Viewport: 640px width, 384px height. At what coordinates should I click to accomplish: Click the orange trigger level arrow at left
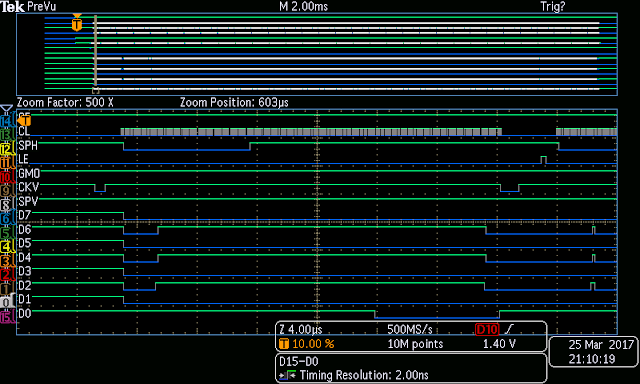(x=24, y=121)
